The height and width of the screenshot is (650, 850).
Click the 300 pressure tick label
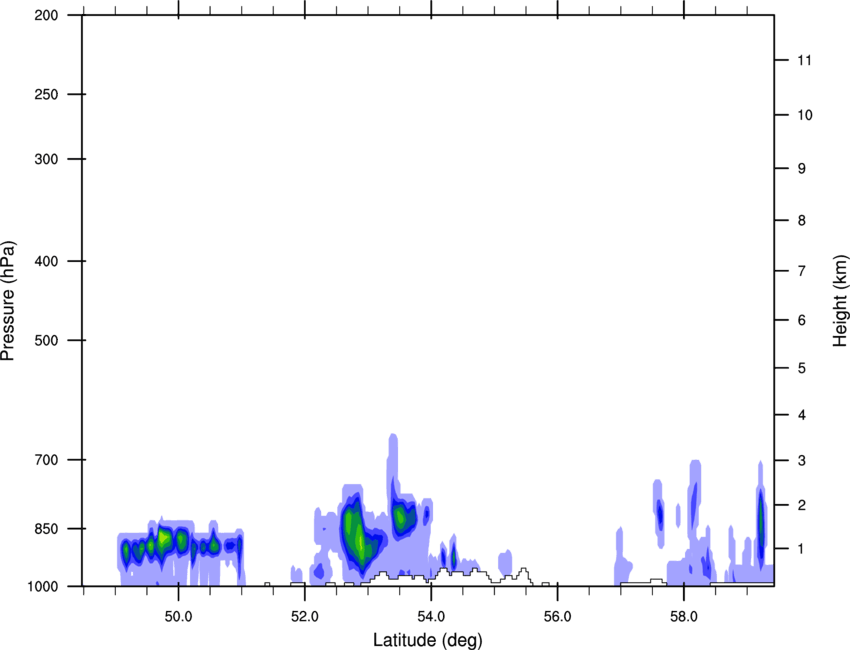pyautogui.click(x=46, y=159)
